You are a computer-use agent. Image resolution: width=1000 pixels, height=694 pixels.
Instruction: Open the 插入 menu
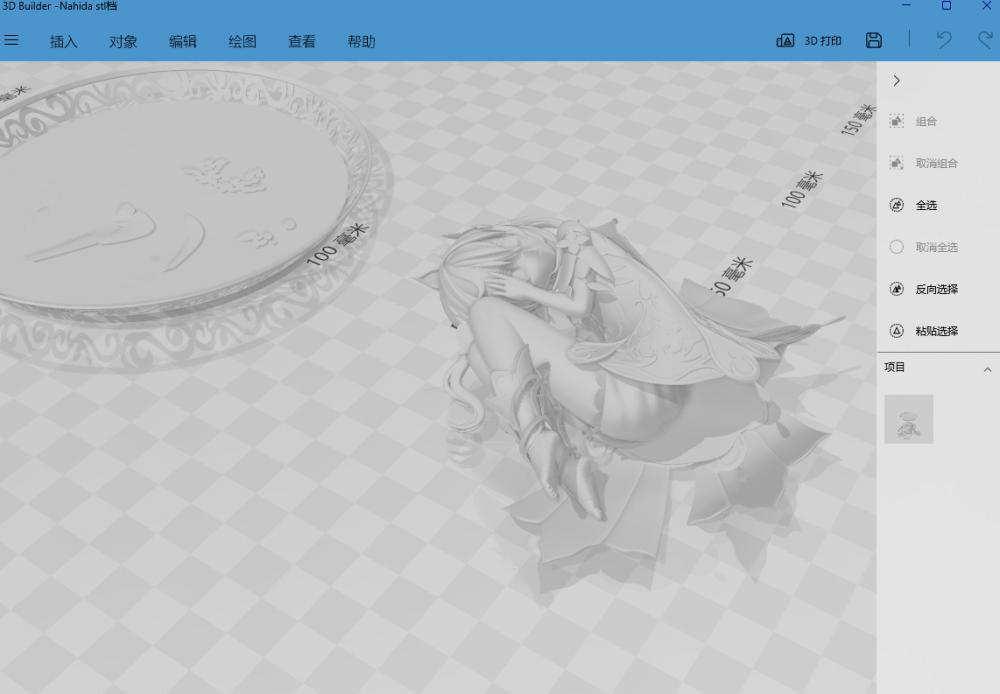tap(63, 41)
